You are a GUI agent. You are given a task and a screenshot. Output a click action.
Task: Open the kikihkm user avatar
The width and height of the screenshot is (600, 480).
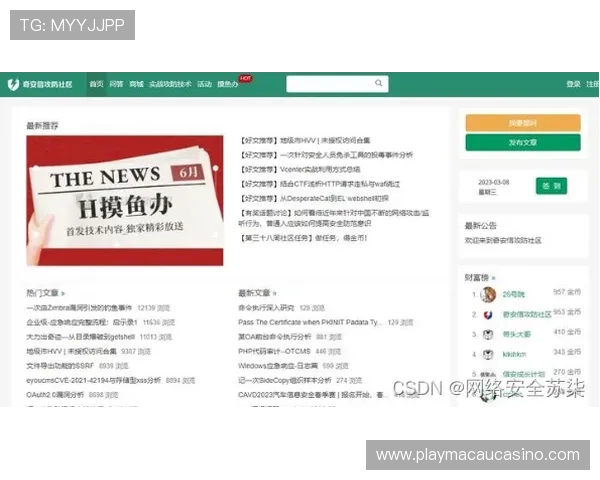pos(488,354)
